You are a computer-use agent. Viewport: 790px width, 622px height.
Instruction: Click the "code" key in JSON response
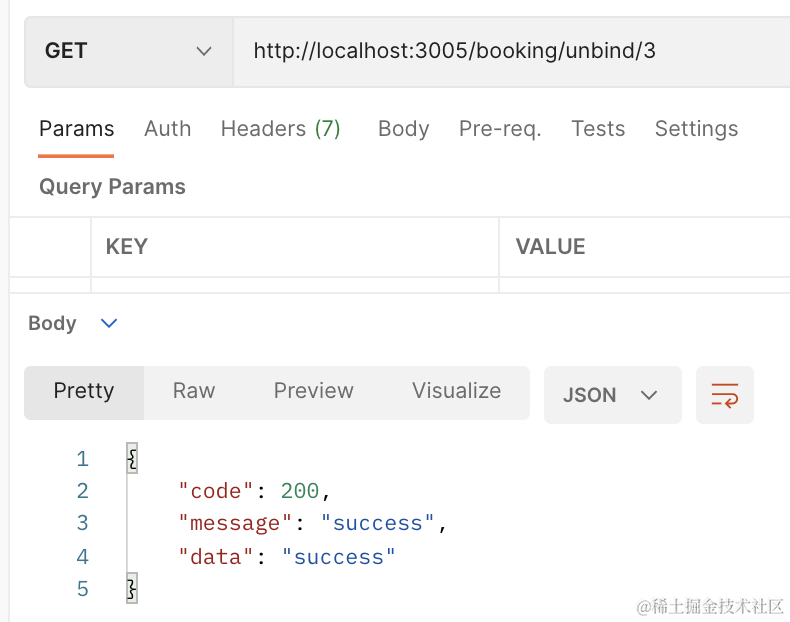click(x=210, y=491)
